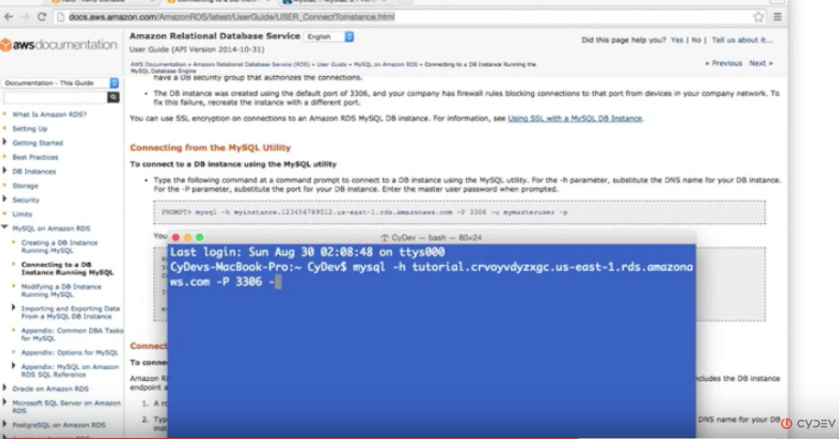Screen dimensions: 839x439
Task: Expand Importing and Exporting Data item
Action: click(13, 308)
